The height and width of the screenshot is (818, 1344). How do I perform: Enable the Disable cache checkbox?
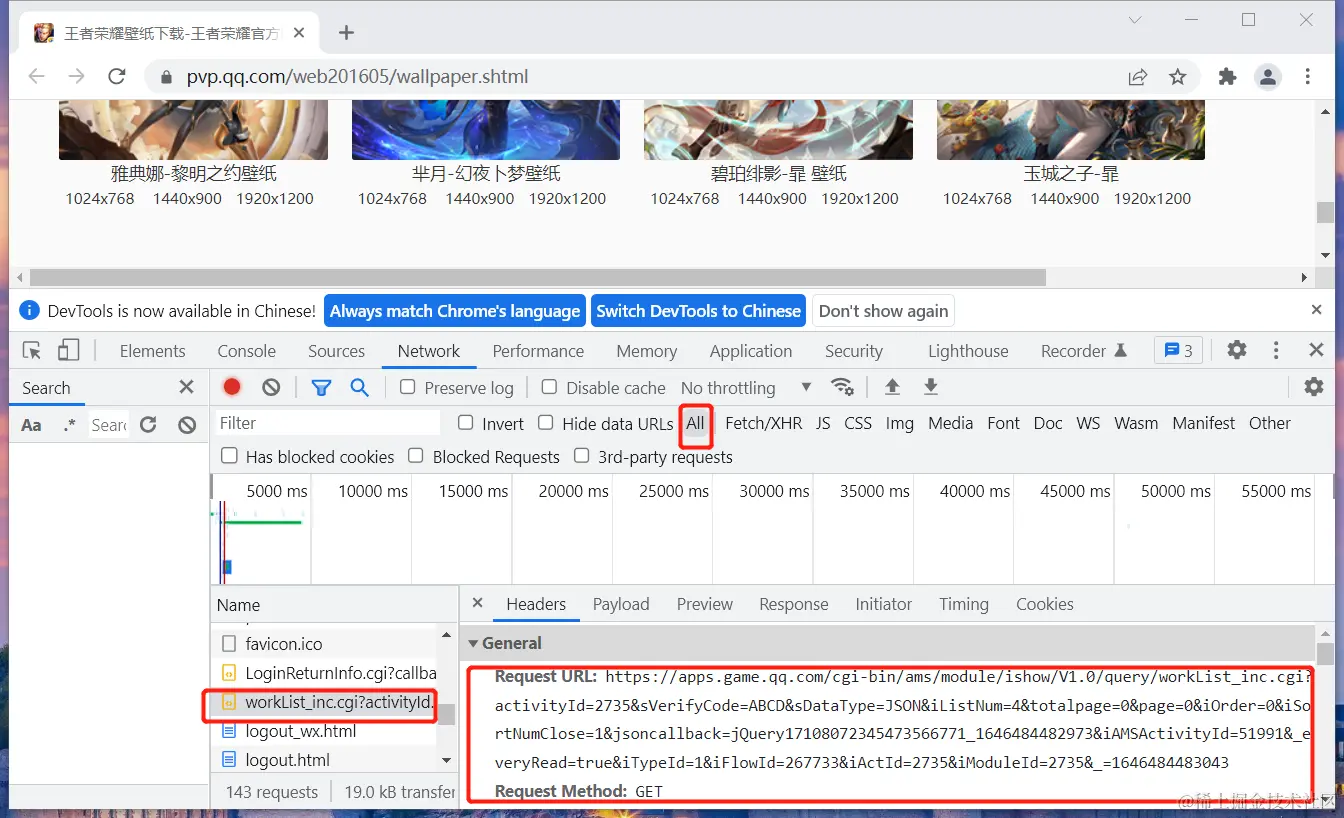click(549, 387)
